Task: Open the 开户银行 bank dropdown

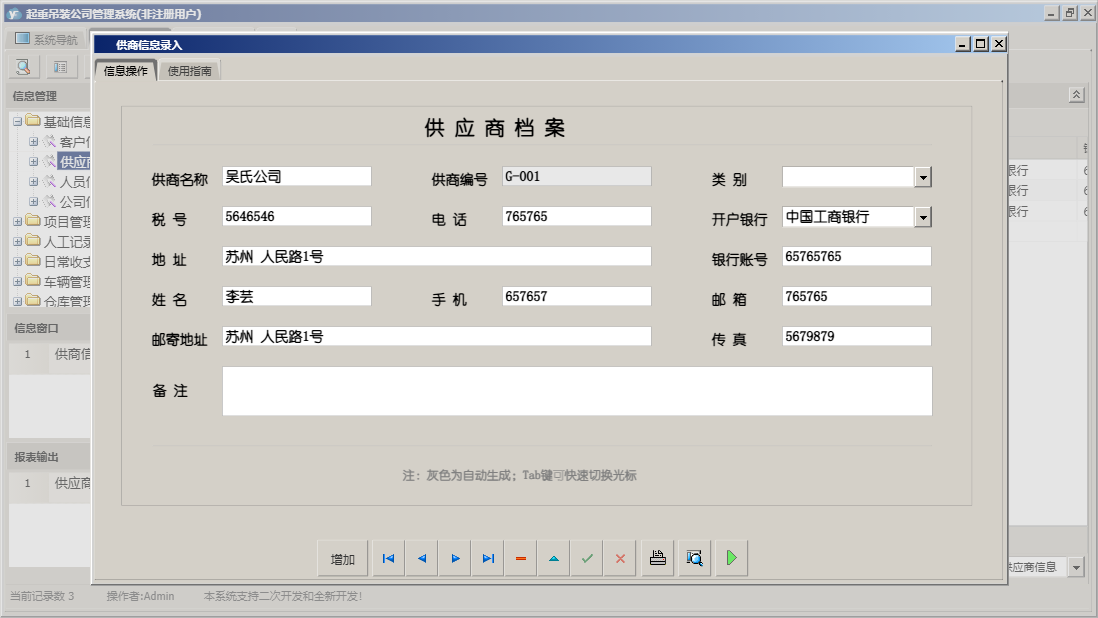Action: 923,217
